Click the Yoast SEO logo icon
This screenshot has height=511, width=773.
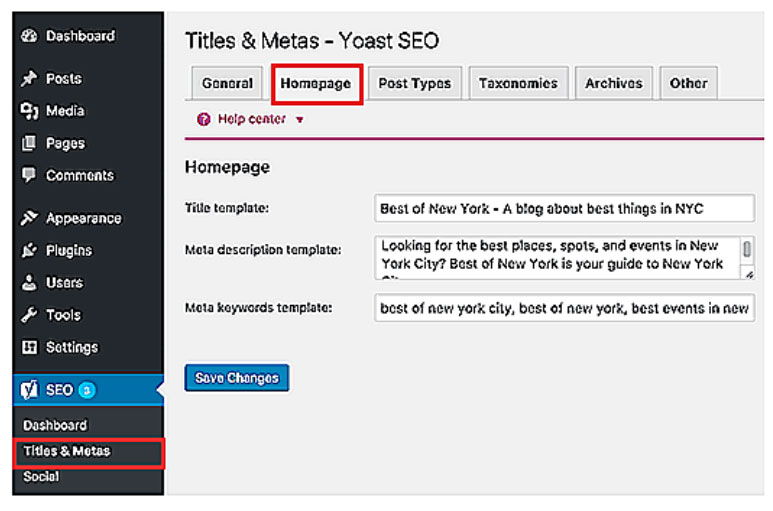tap(30, 390)
